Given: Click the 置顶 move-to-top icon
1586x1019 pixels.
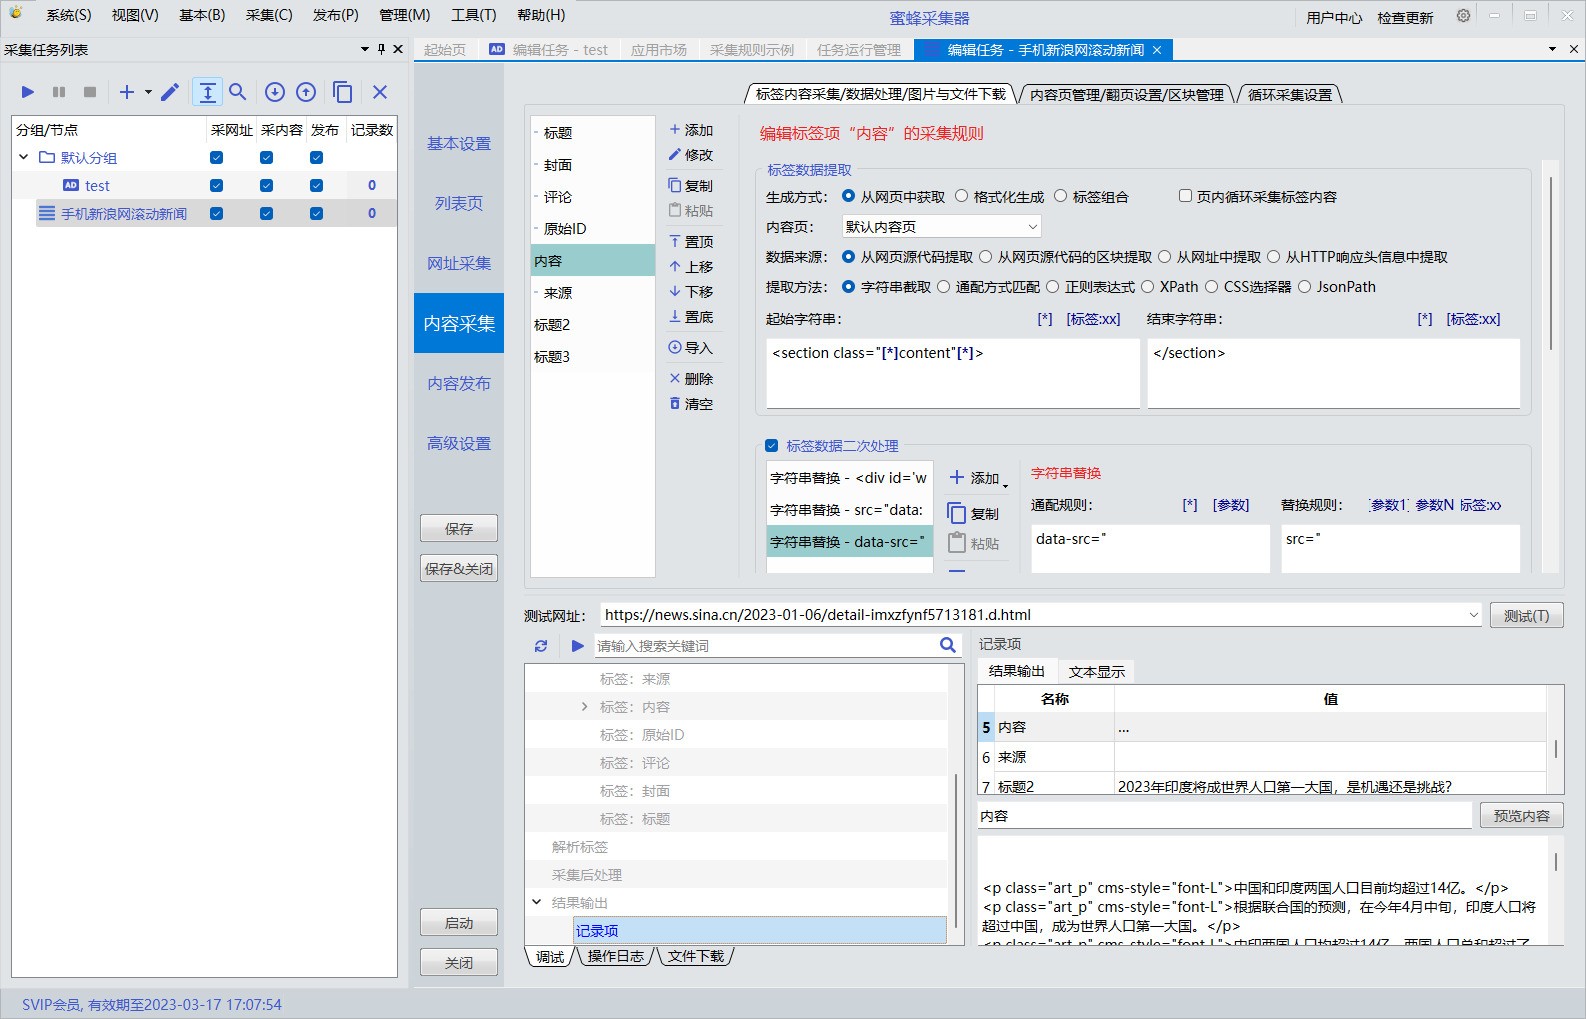Looking at the screenshot, I should (x=675, y=242).
